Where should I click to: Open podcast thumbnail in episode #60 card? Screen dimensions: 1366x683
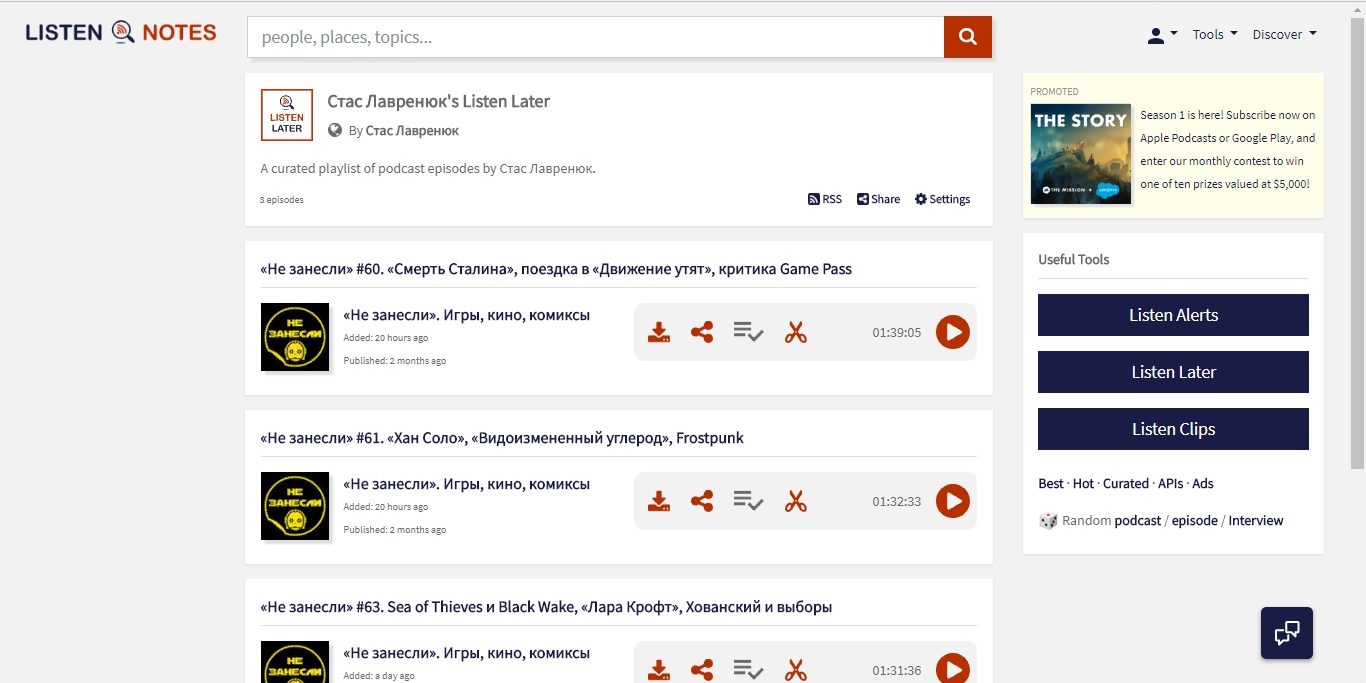coord(295,337)
